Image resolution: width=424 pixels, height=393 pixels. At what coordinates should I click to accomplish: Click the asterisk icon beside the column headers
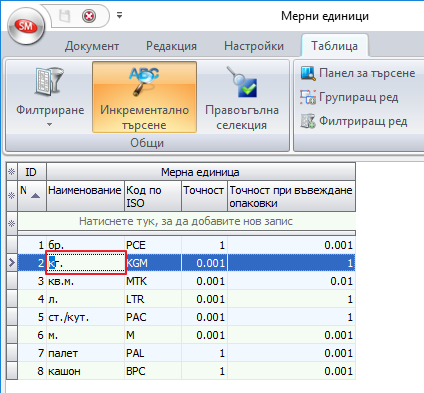tap(12, 196)
